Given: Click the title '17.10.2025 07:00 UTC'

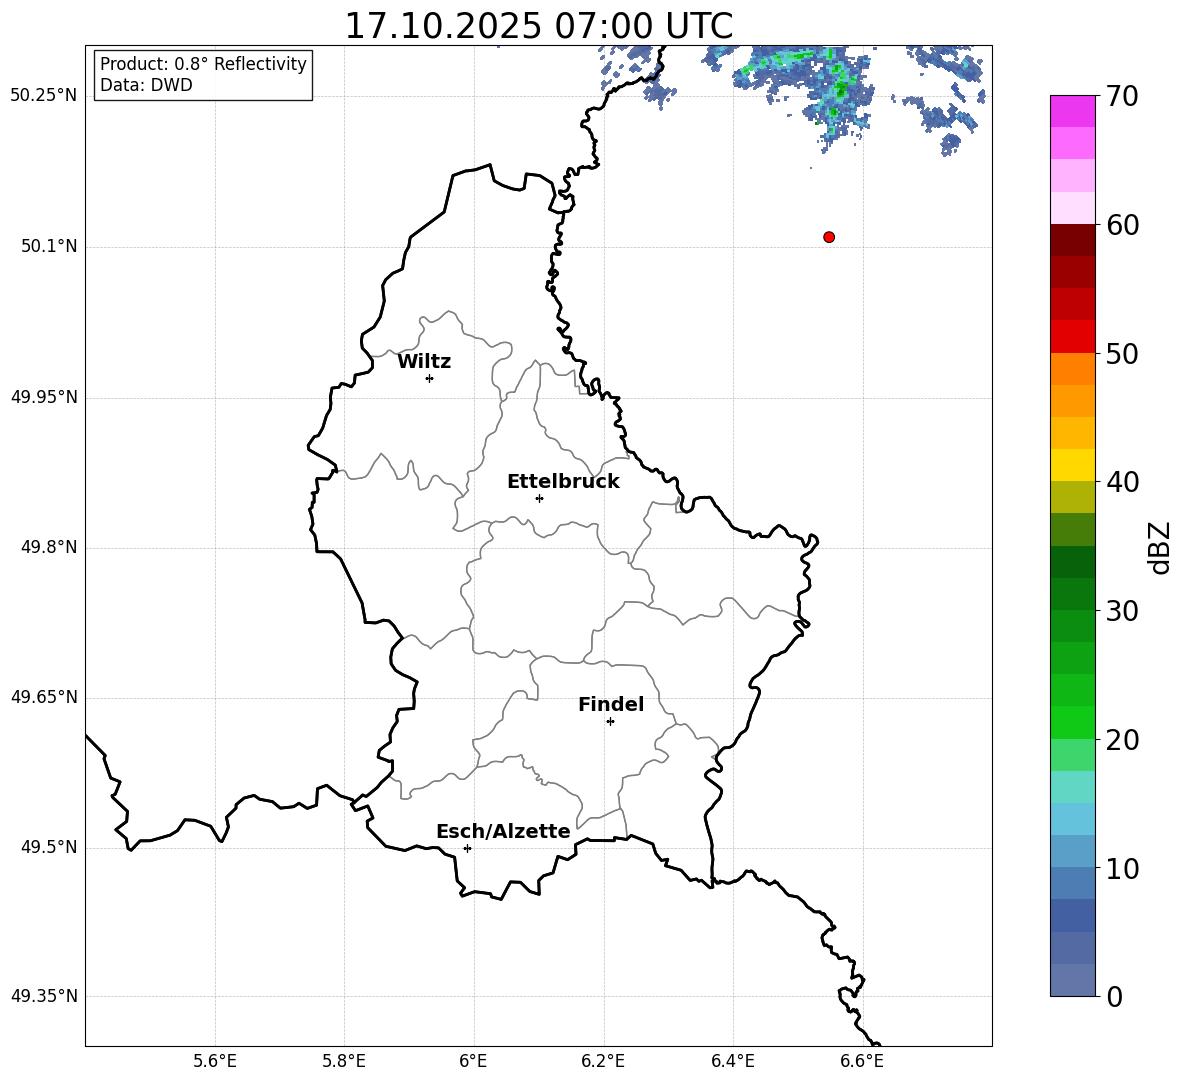Looking at the screenshot, I should pyautogui.click(x=539, y=26).
